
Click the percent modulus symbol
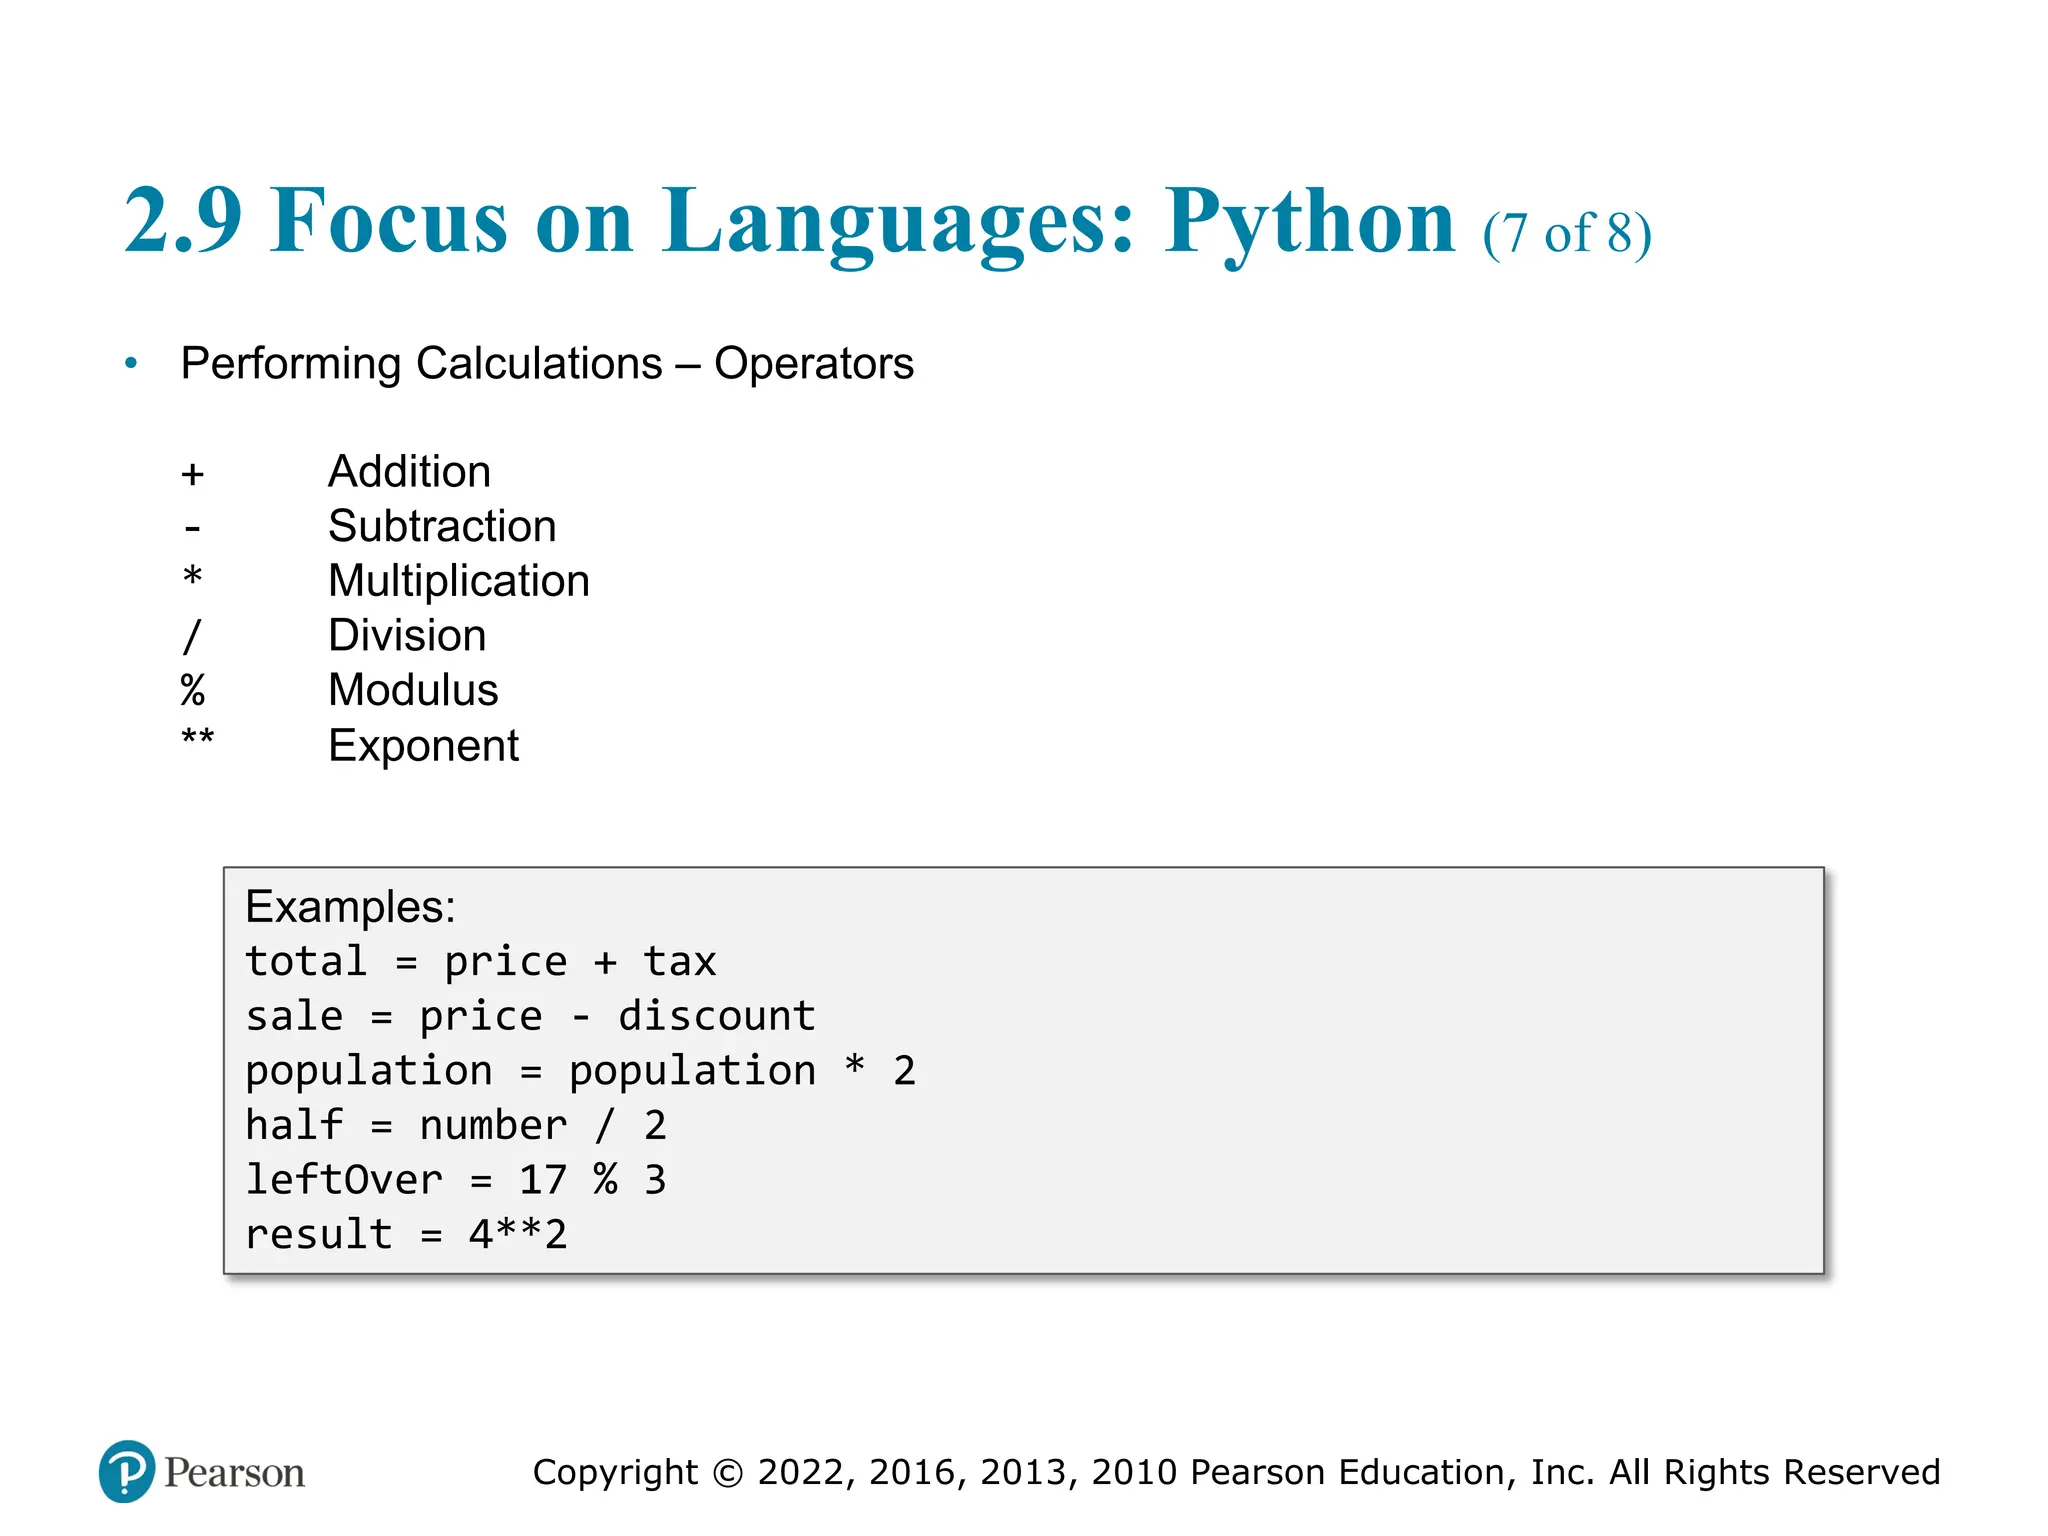click(x=193, y=691)
